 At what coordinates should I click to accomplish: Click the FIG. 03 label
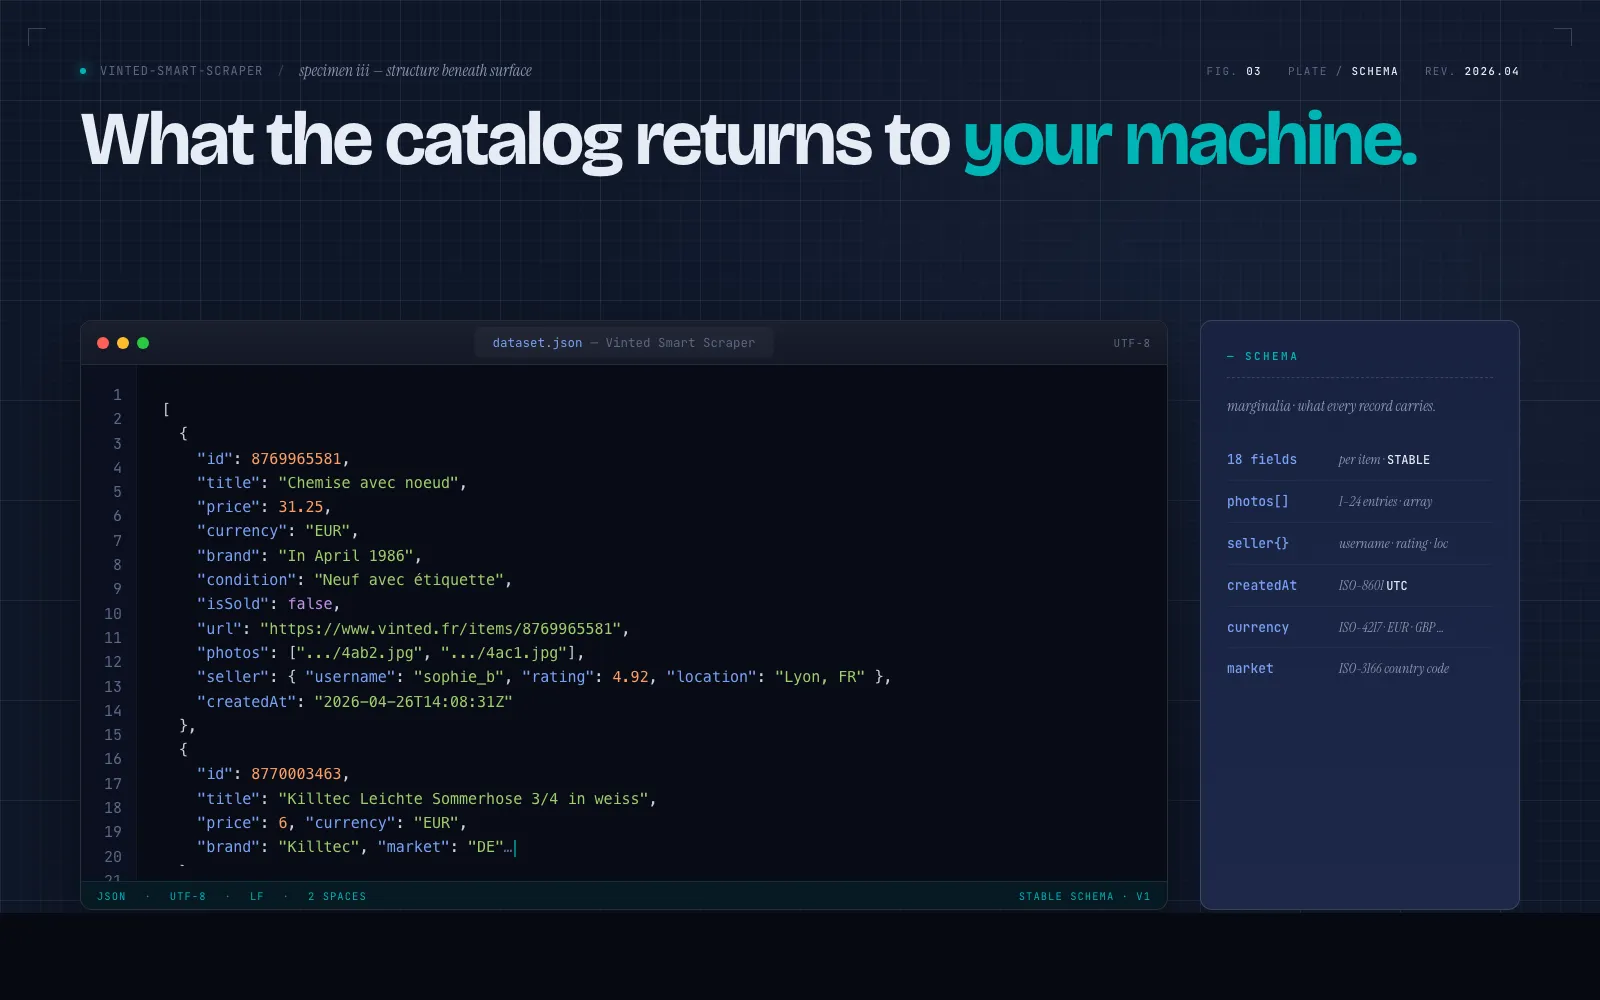tap(1234, 72)
